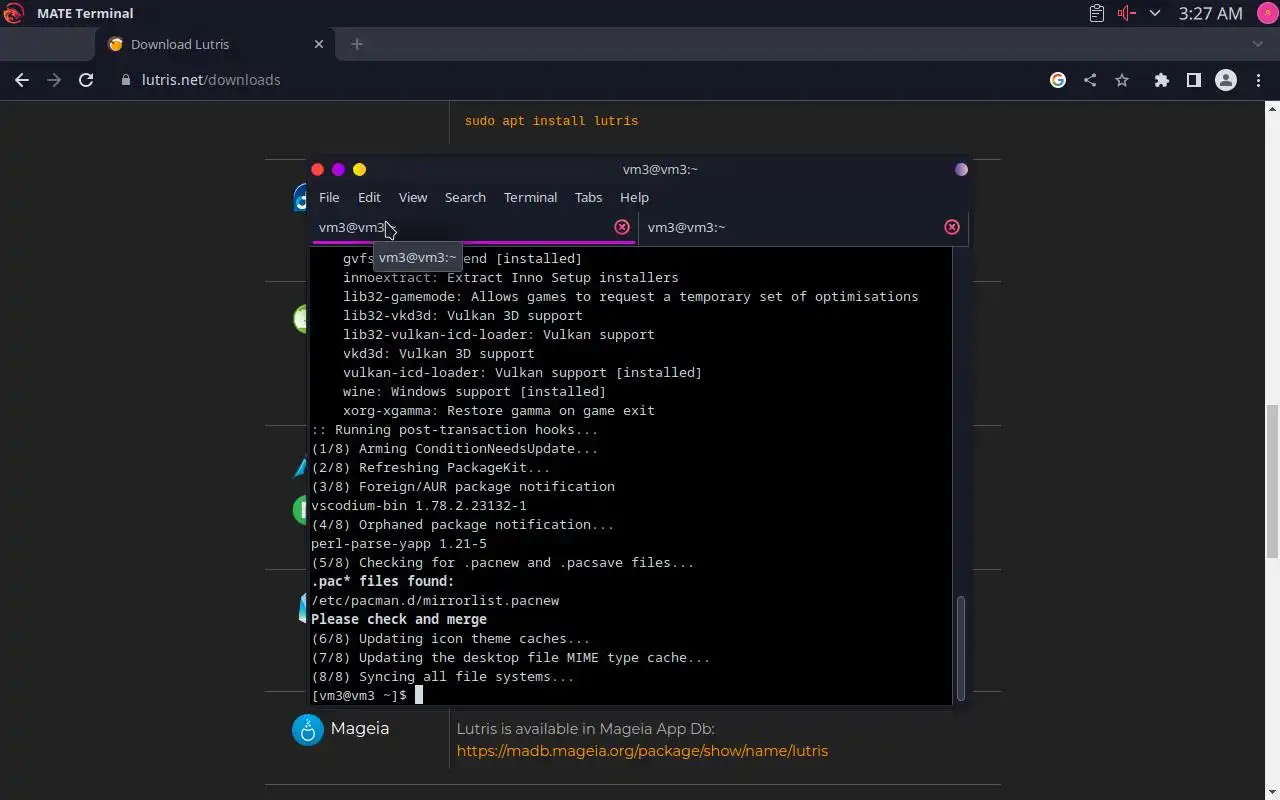This screenshot has height=800, width=1280.
Task: Click 'wine: Windows support [installed]' line
Action: coord(474,392)
